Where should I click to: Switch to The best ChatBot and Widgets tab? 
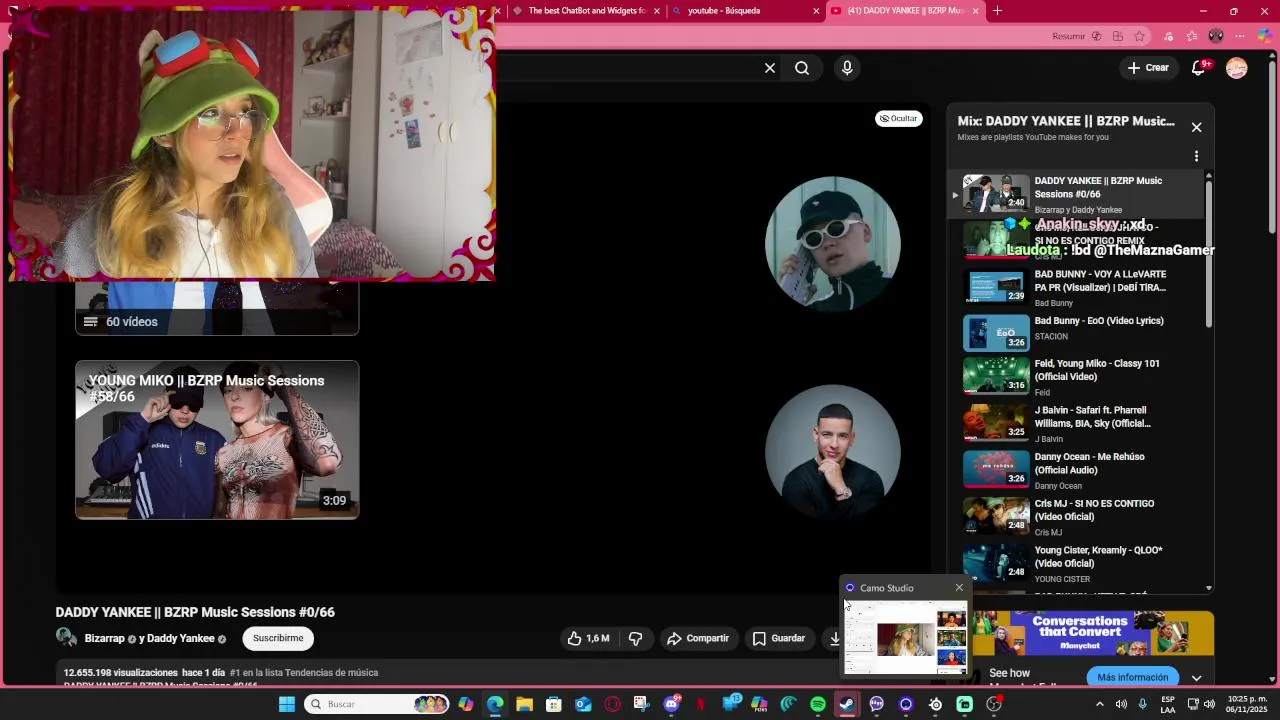tap(586, 11)
